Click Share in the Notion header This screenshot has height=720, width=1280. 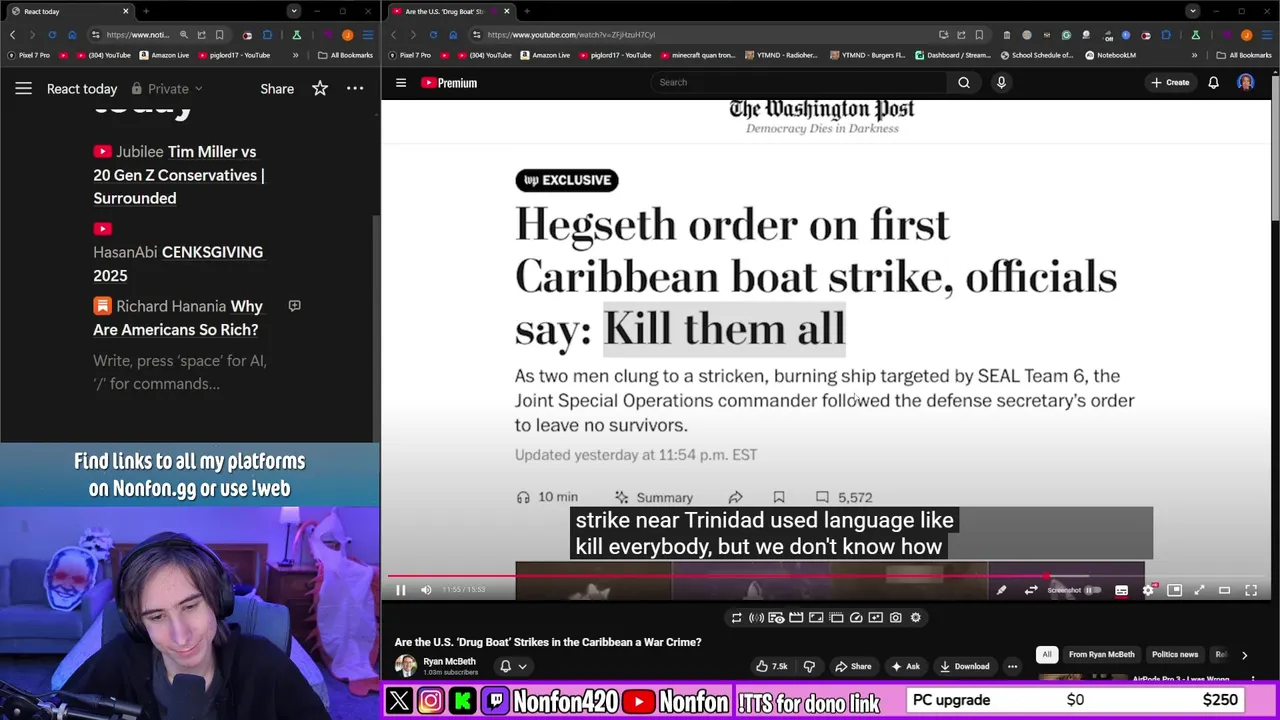[x=277, y=88]
